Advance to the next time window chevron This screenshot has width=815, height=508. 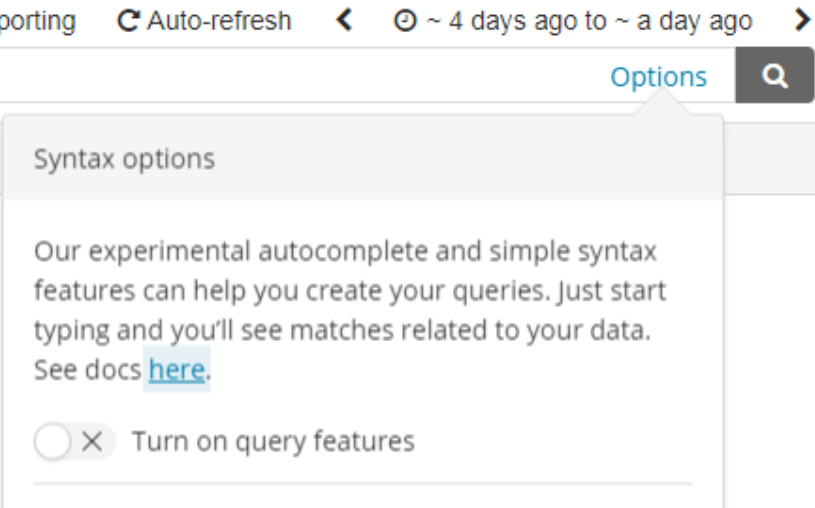coord(801,20)
